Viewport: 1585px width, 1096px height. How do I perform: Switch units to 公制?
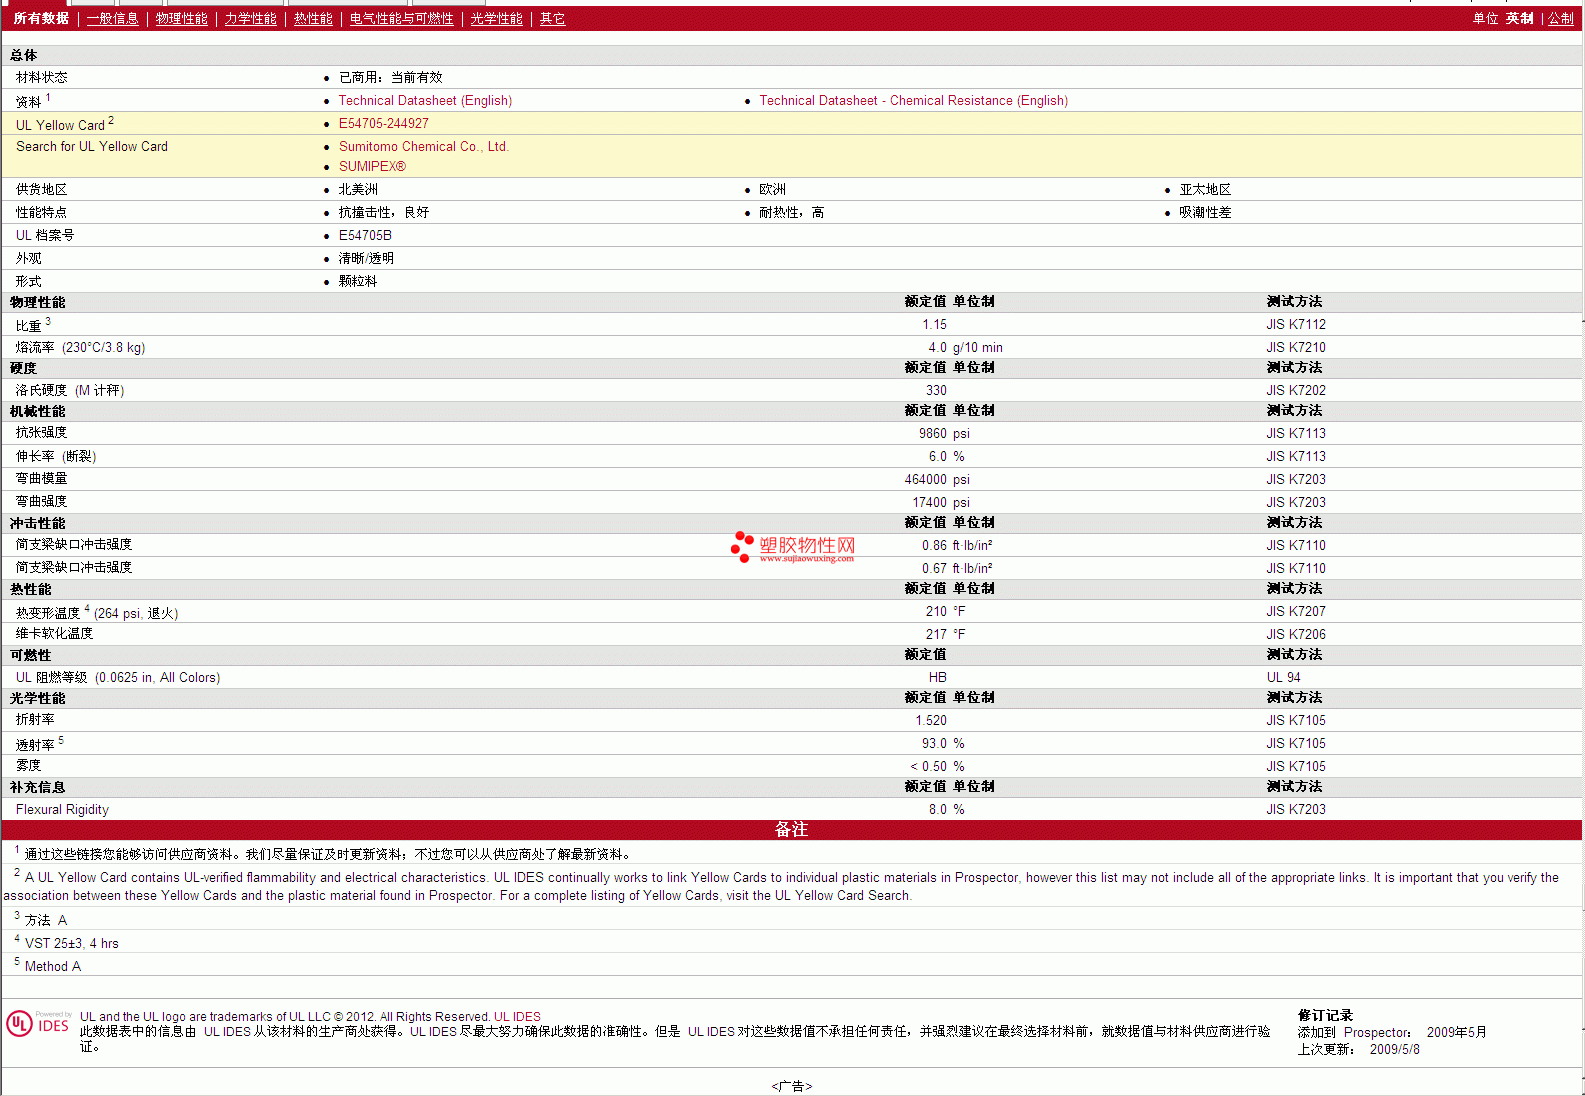(x=1561, y=19)
